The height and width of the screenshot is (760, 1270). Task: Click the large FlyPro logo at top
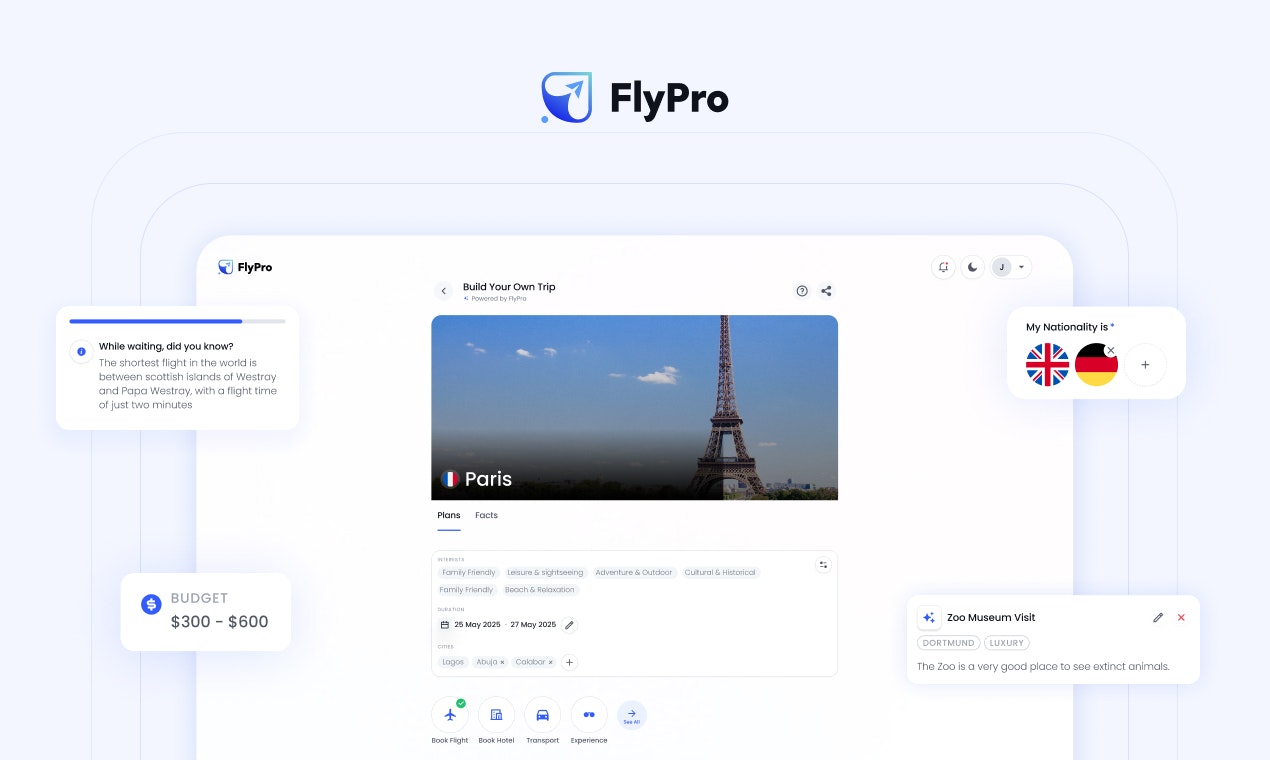(x=635, y=97)
